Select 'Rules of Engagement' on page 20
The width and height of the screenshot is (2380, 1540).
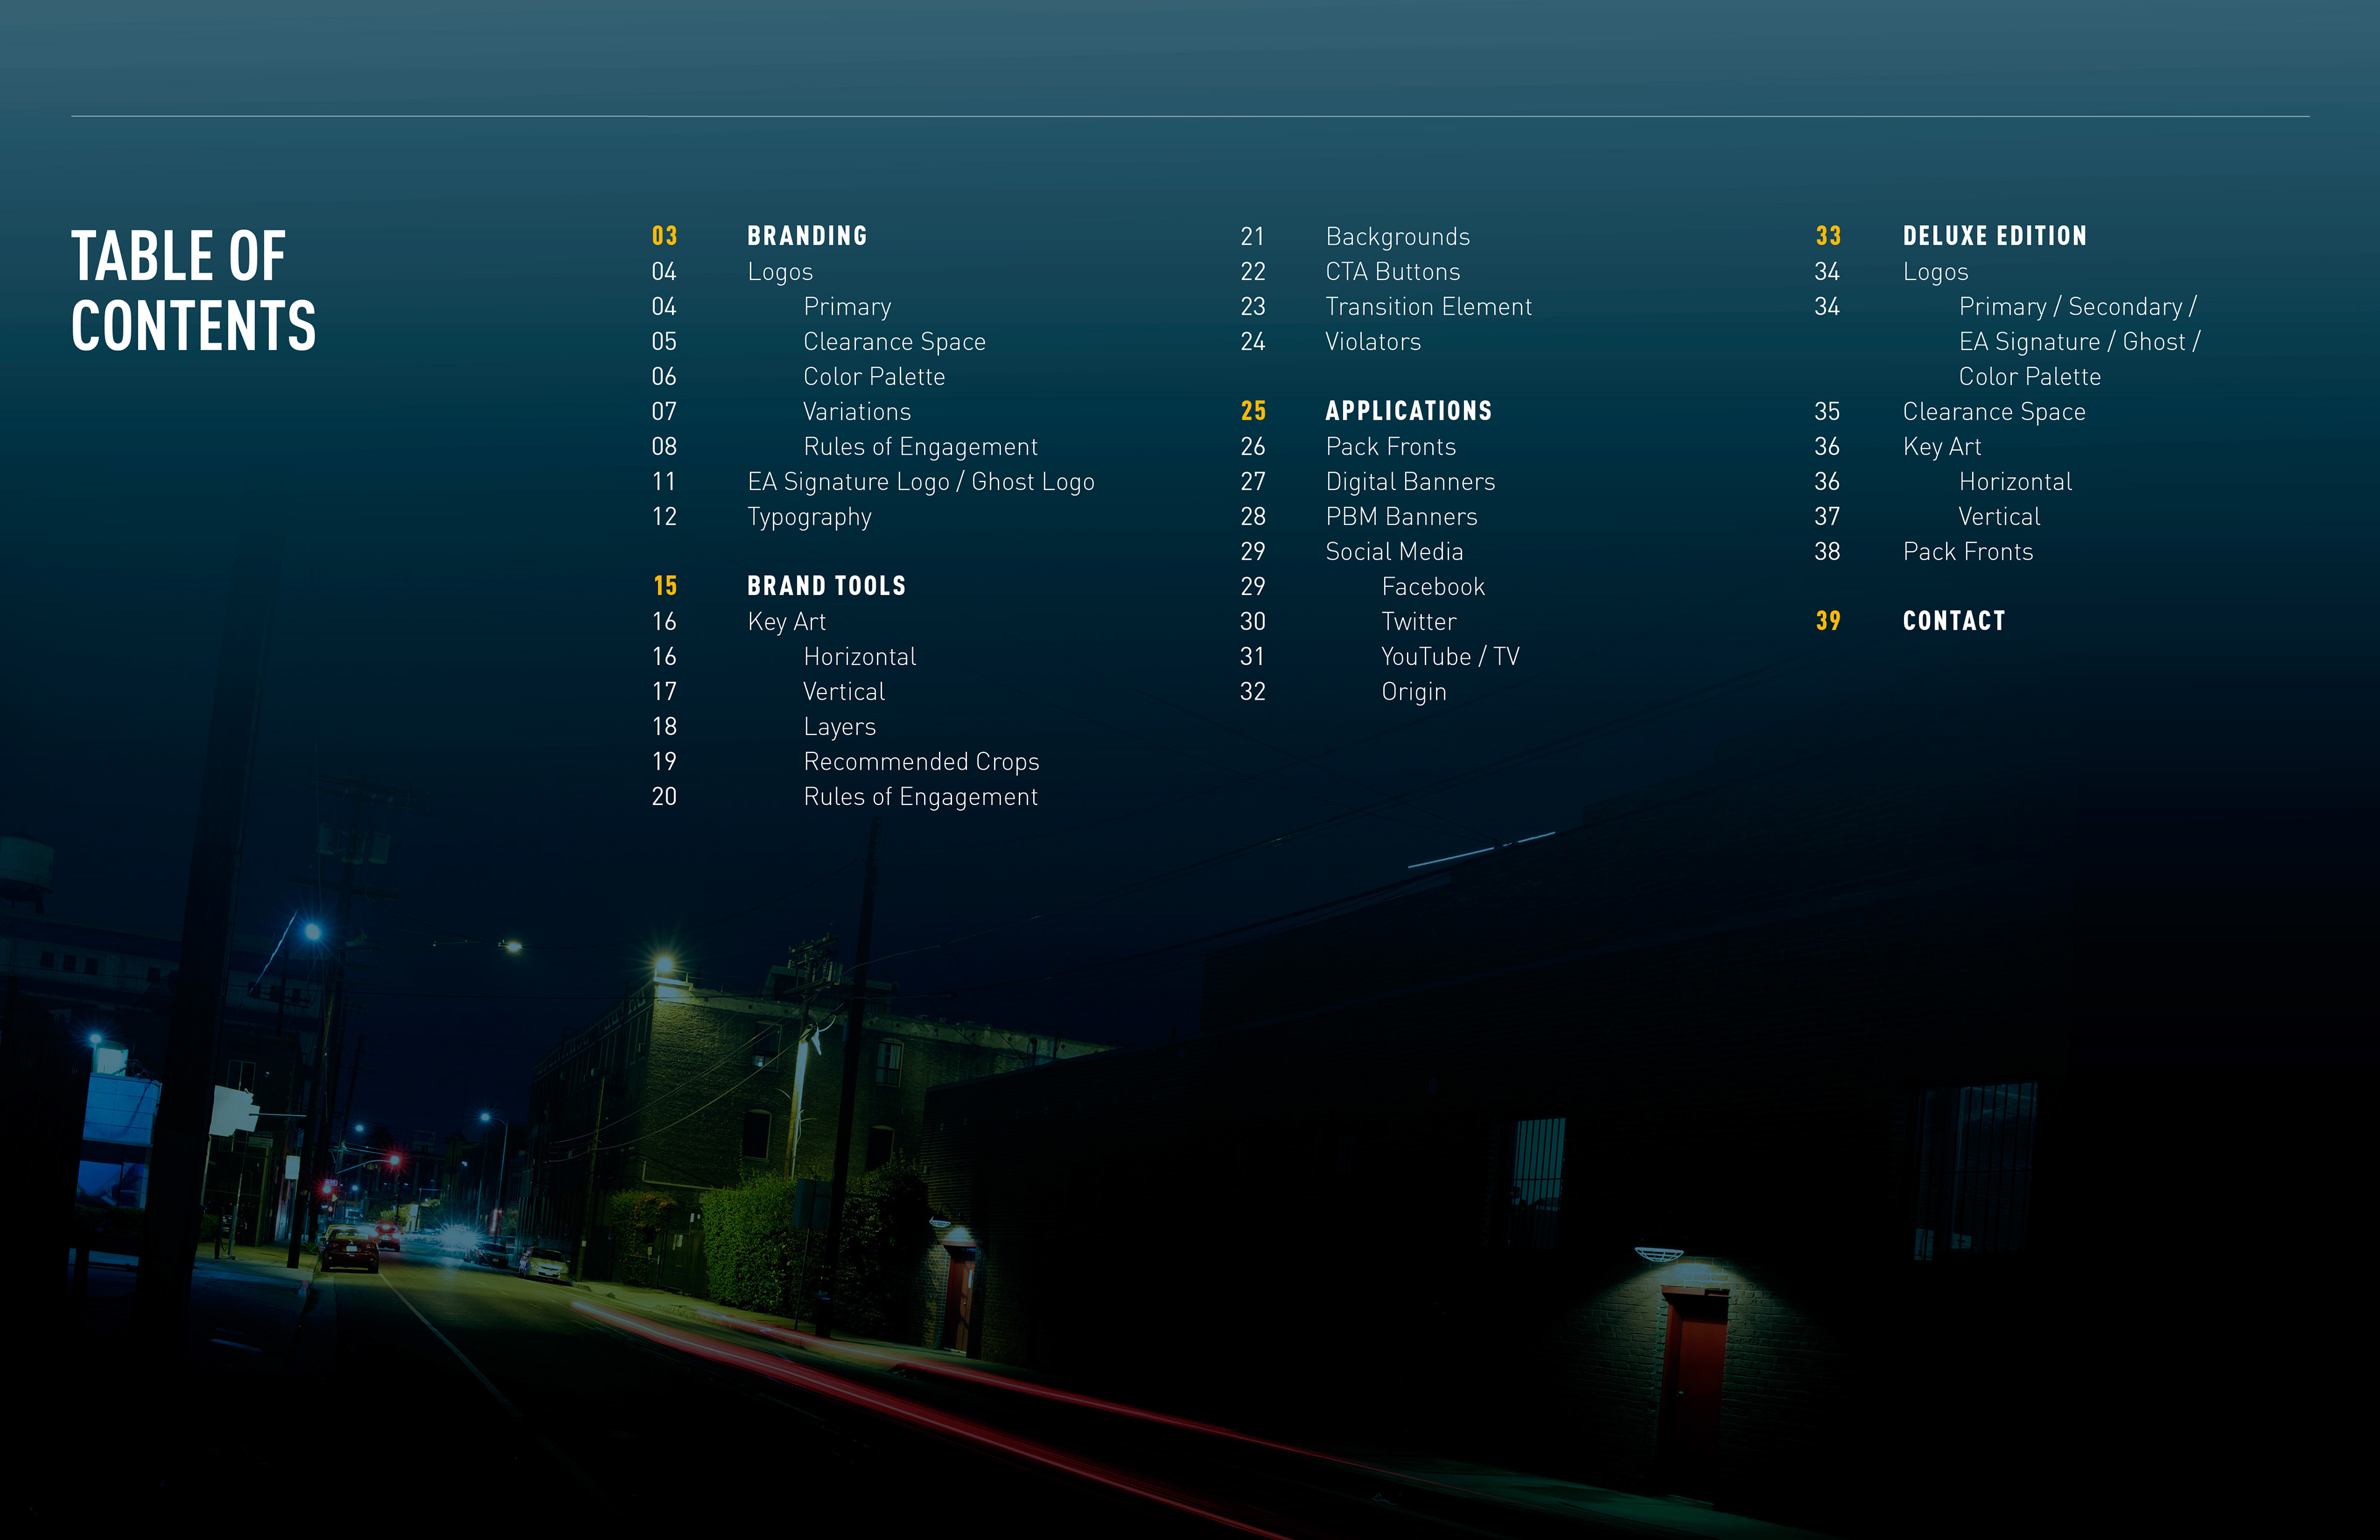[920, 797]
